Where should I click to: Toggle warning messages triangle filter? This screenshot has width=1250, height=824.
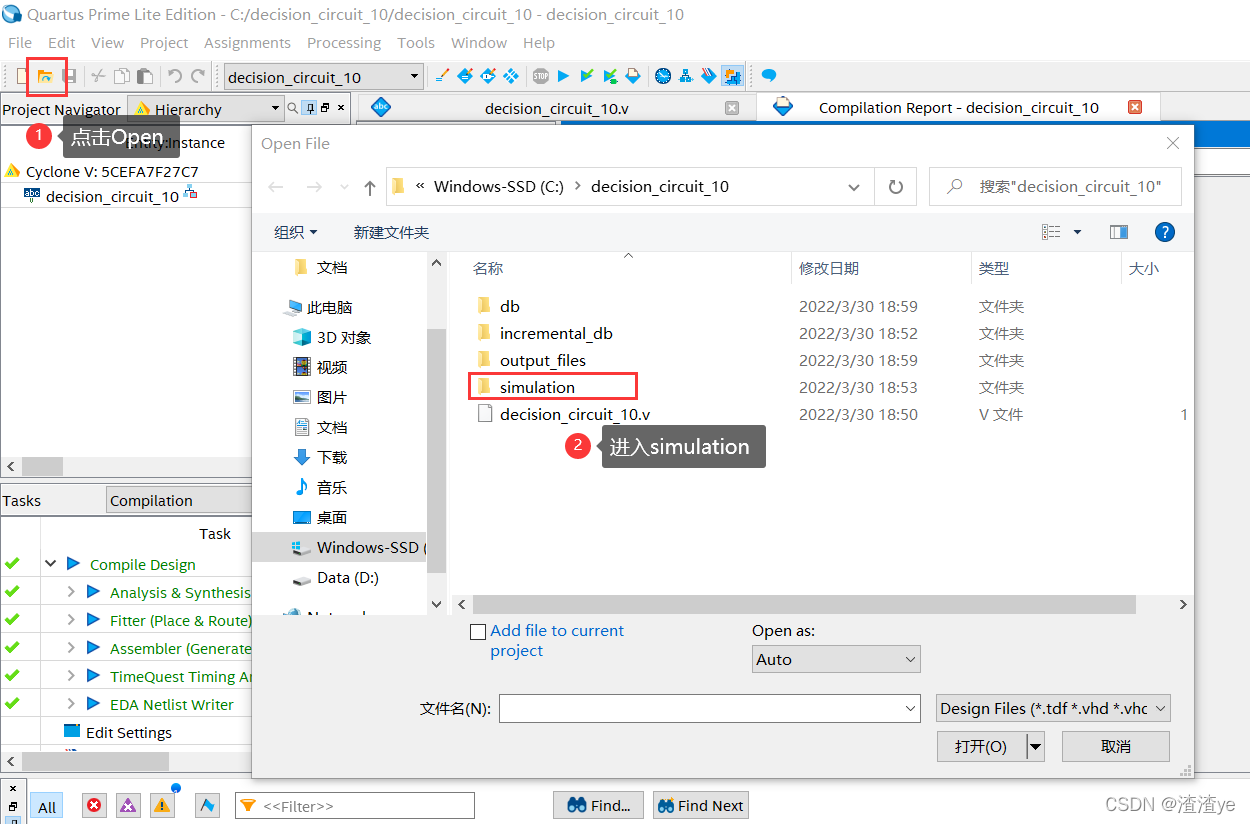click(x=162, y=805)
